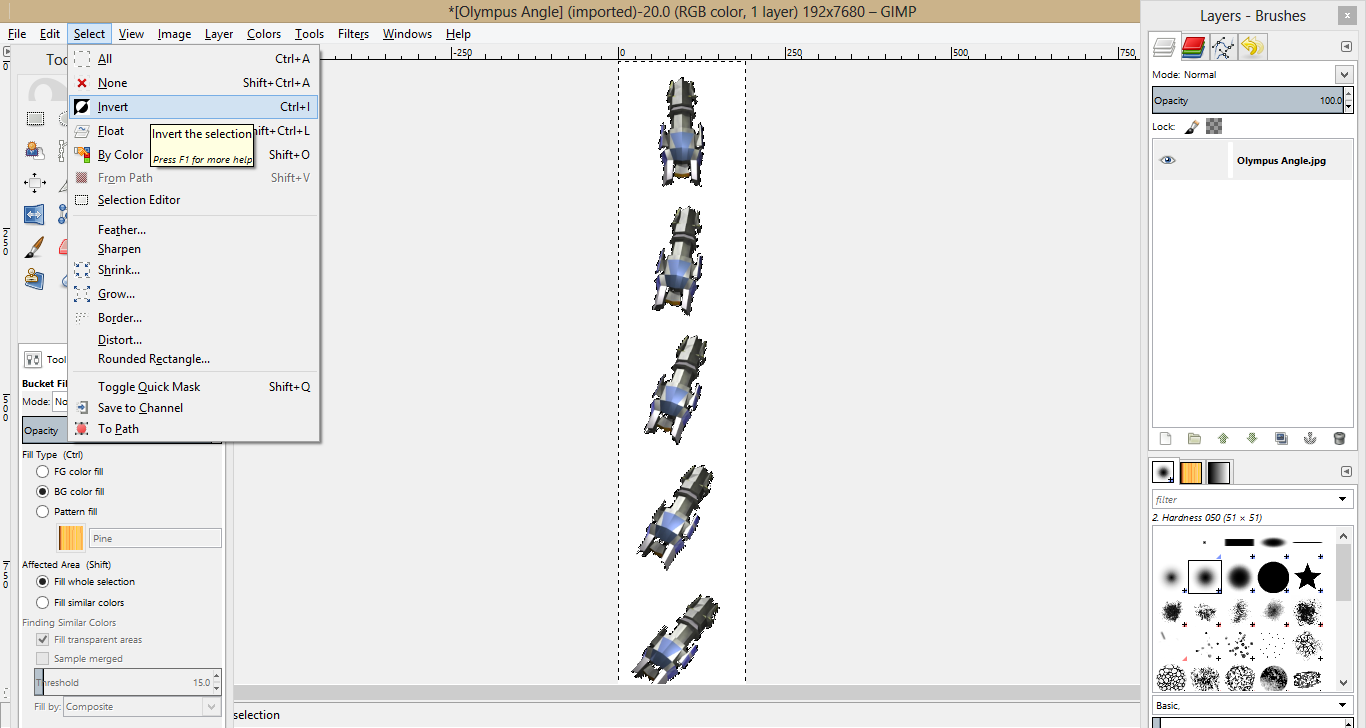Open the Undo History dock tab

tap(1252, 46)
